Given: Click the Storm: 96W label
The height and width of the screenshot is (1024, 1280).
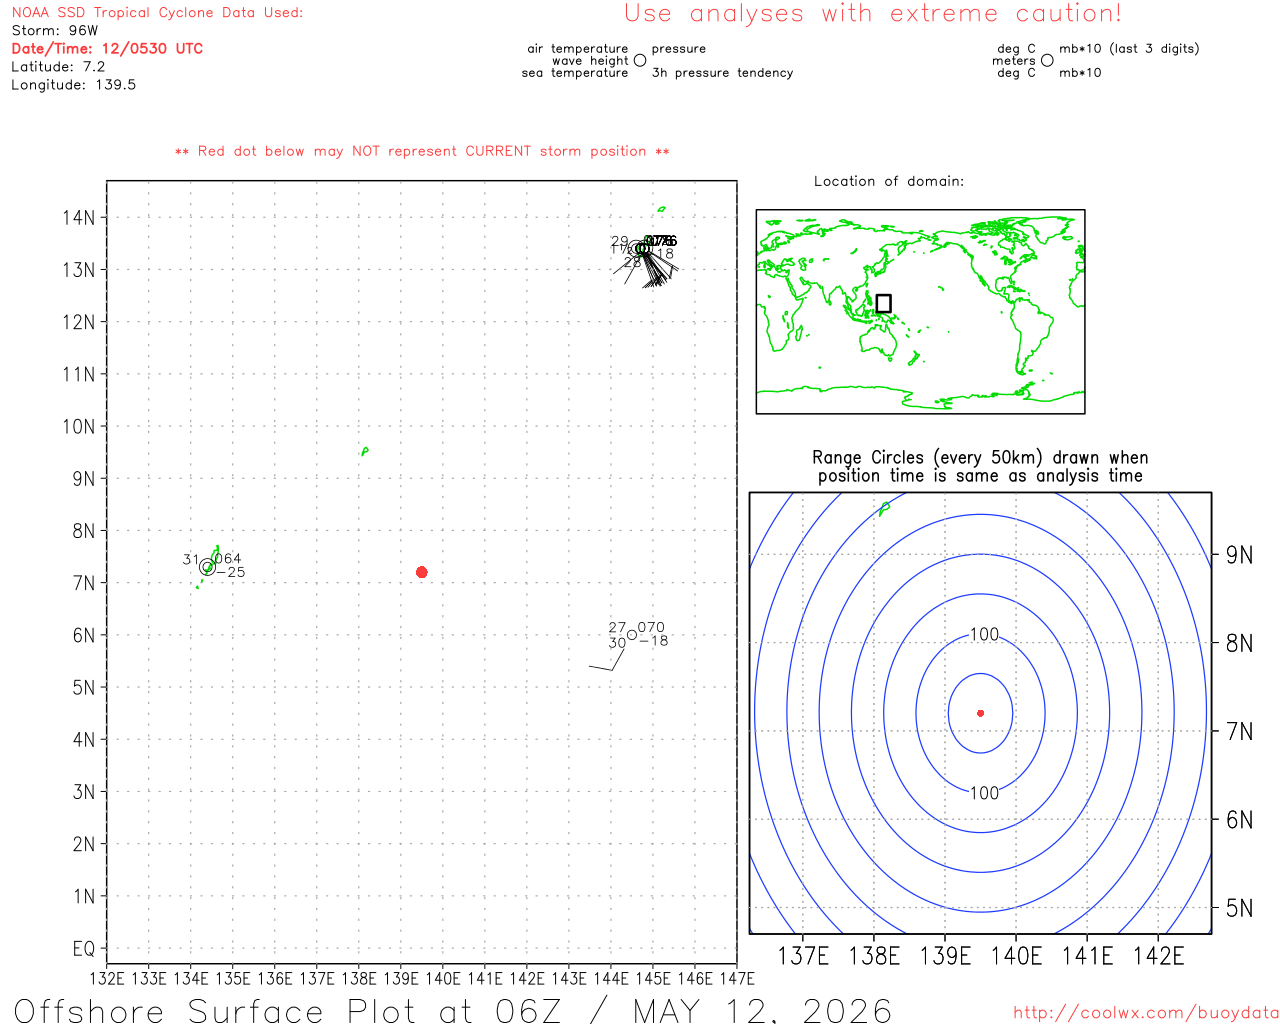Looking at the screenshot, I should pyautogui.click(x=55, y=30).
